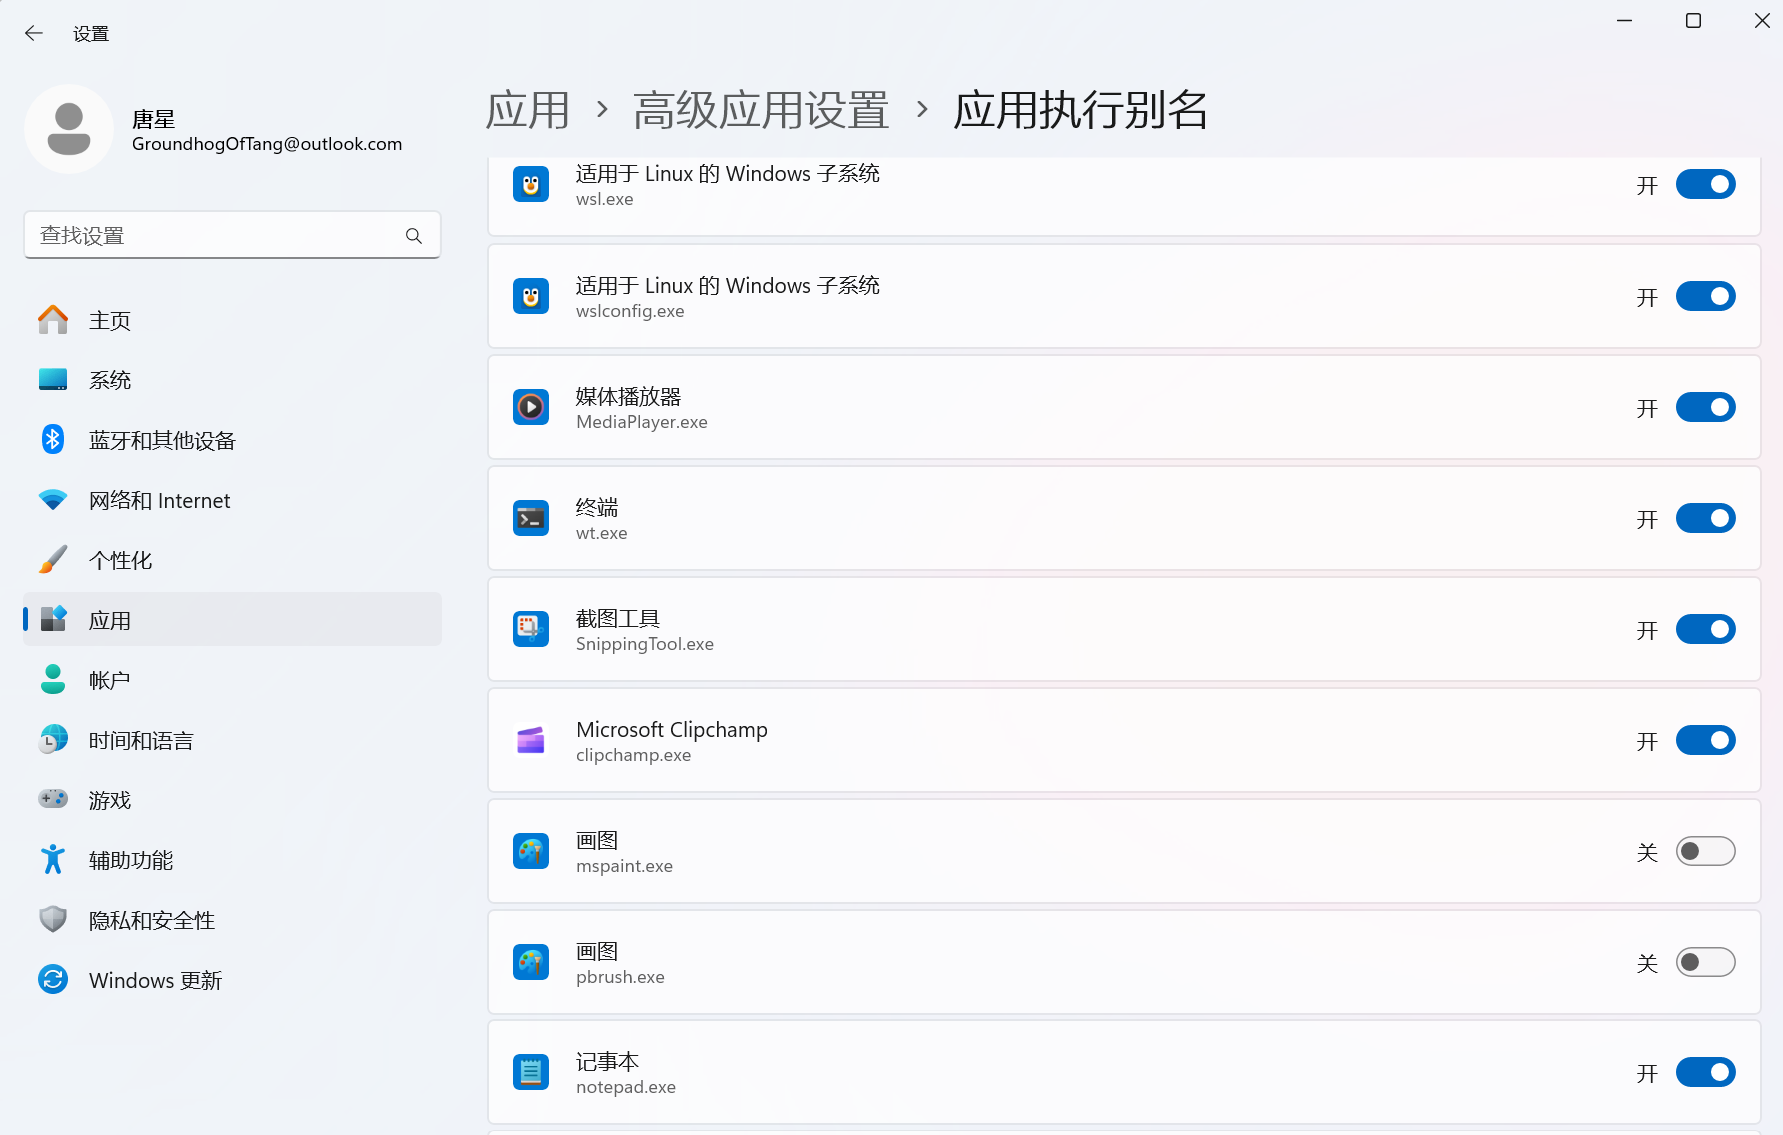Enable the mspaint.exe alias toggle
This screenshot has width=1783, height=1135.
[x=1705, y=851]
